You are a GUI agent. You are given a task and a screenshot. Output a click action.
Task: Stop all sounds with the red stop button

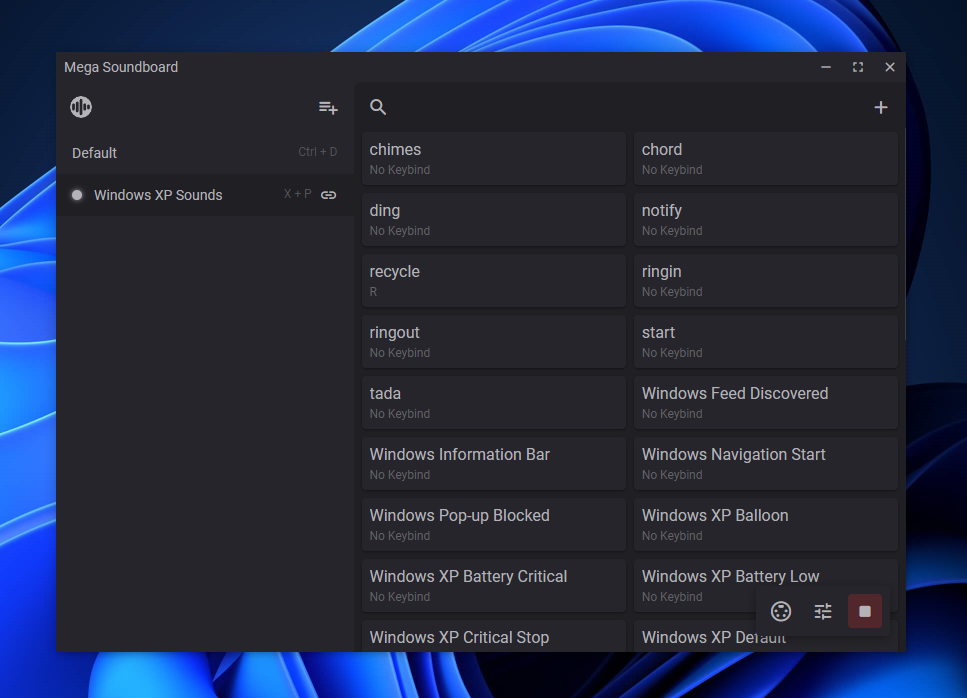tap(865, 611)
